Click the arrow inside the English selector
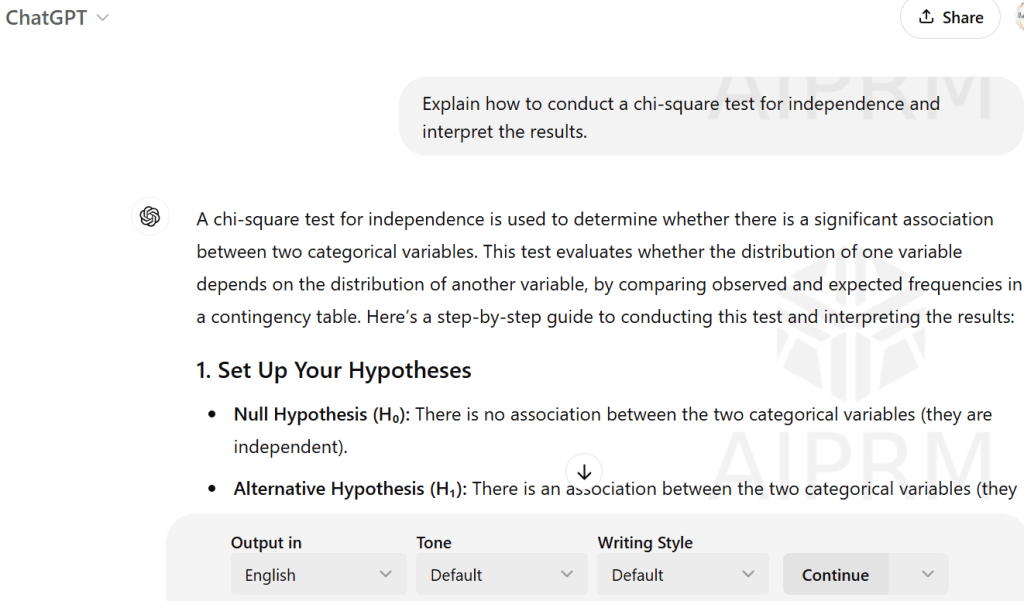 point(386,575)
